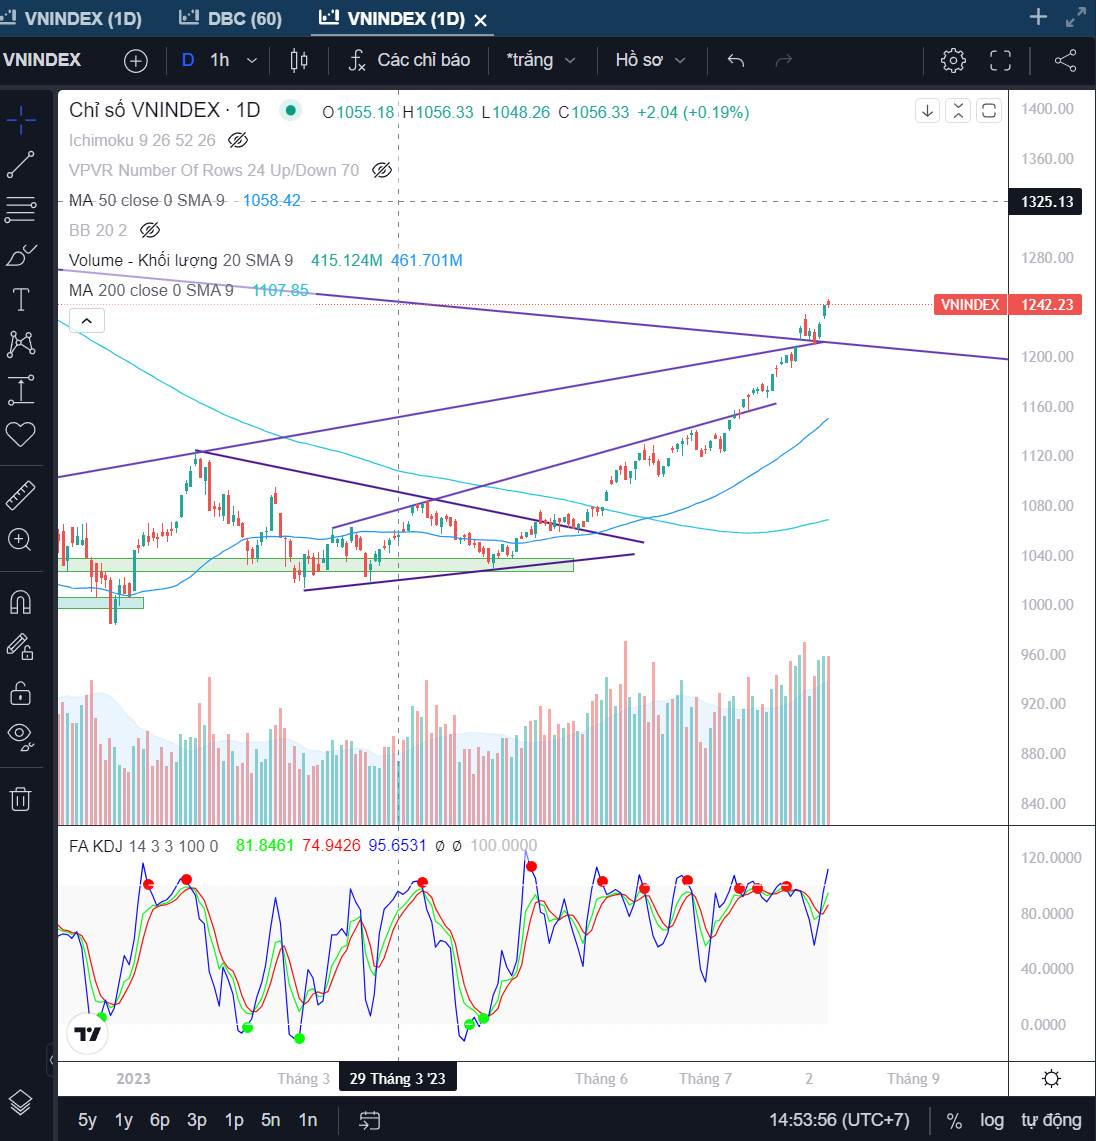
Task: Set the range to 3p
Action: (196, 1120)
